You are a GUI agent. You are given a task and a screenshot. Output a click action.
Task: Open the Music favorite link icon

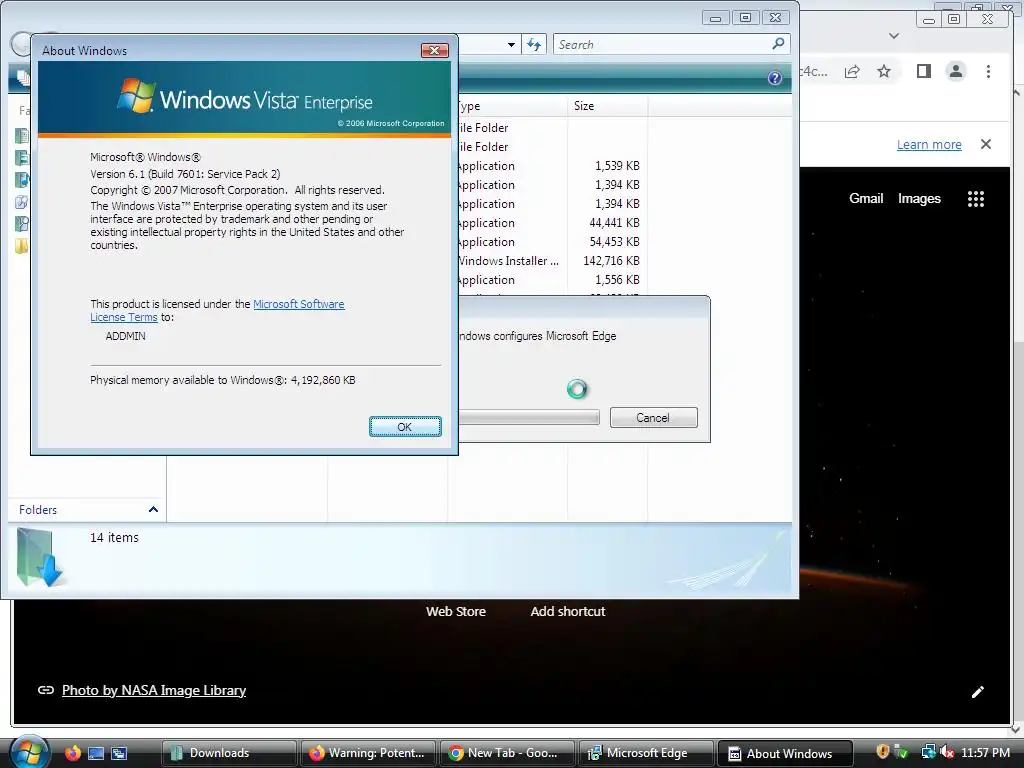22,179
